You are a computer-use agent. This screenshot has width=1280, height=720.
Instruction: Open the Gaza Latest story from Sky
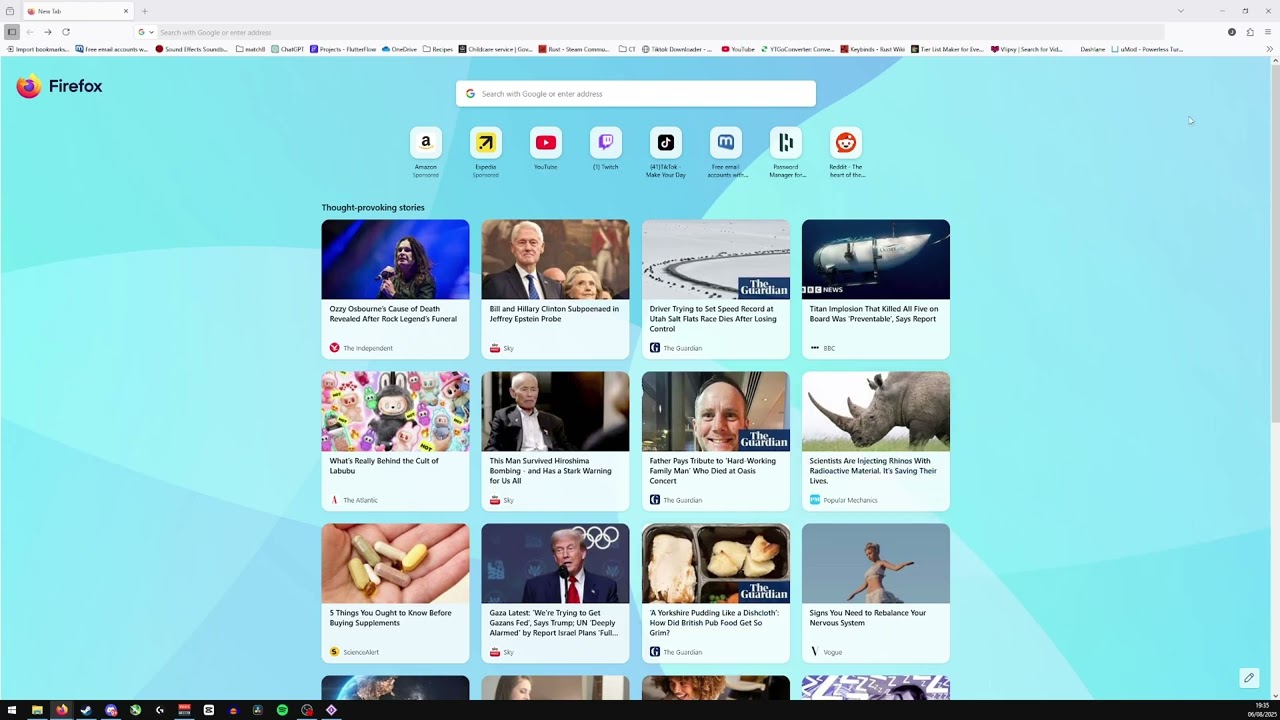(x=555, y=593)
